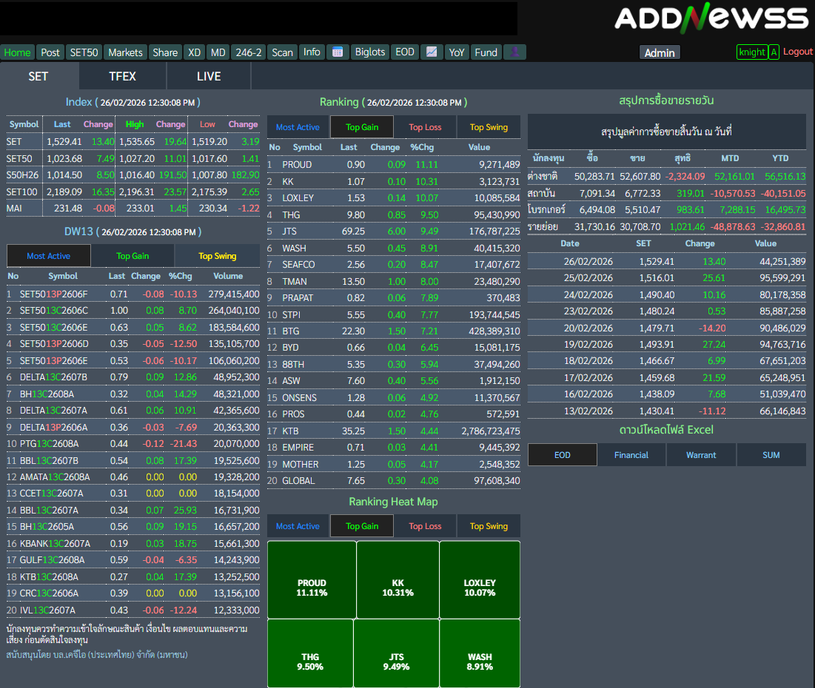Select Top Swing in the DW13 panel

217,256
